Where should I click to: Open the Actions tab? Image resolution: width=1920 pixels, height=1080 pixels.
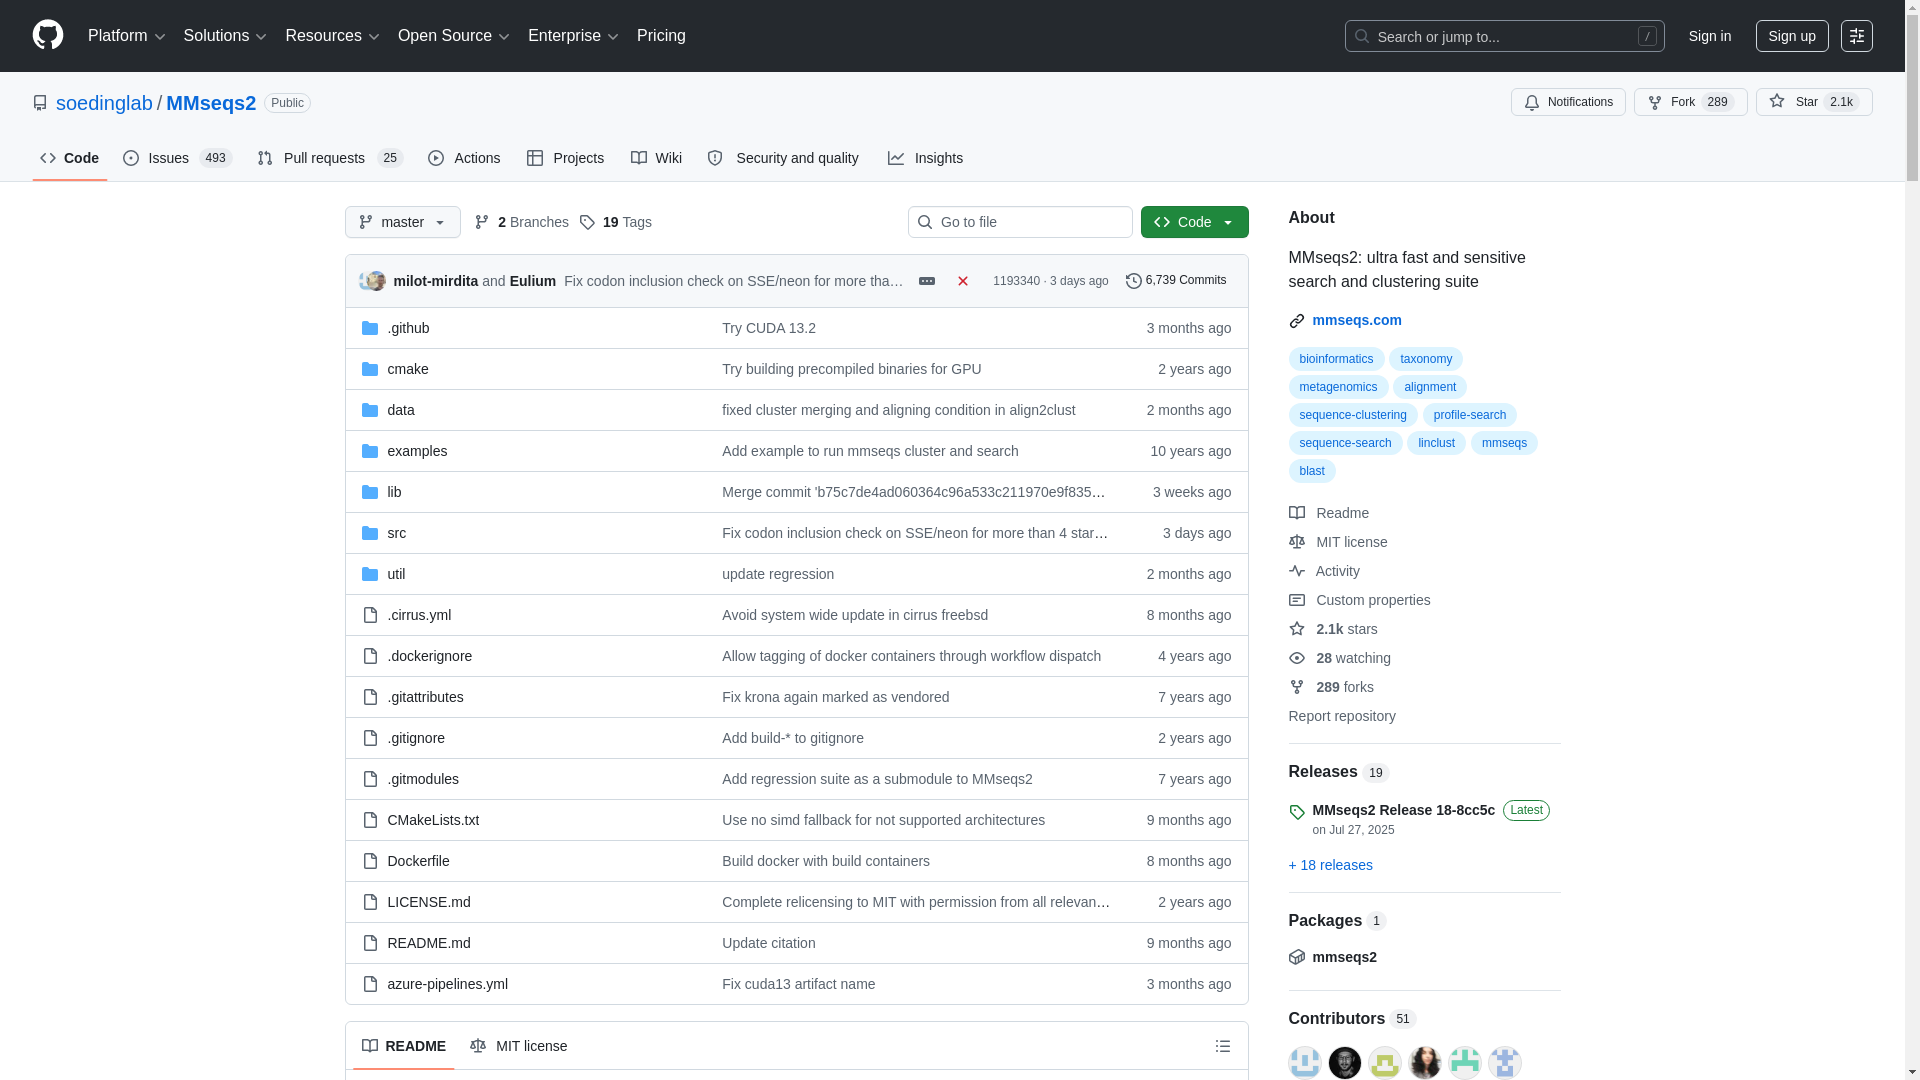(x=464, y=158)
